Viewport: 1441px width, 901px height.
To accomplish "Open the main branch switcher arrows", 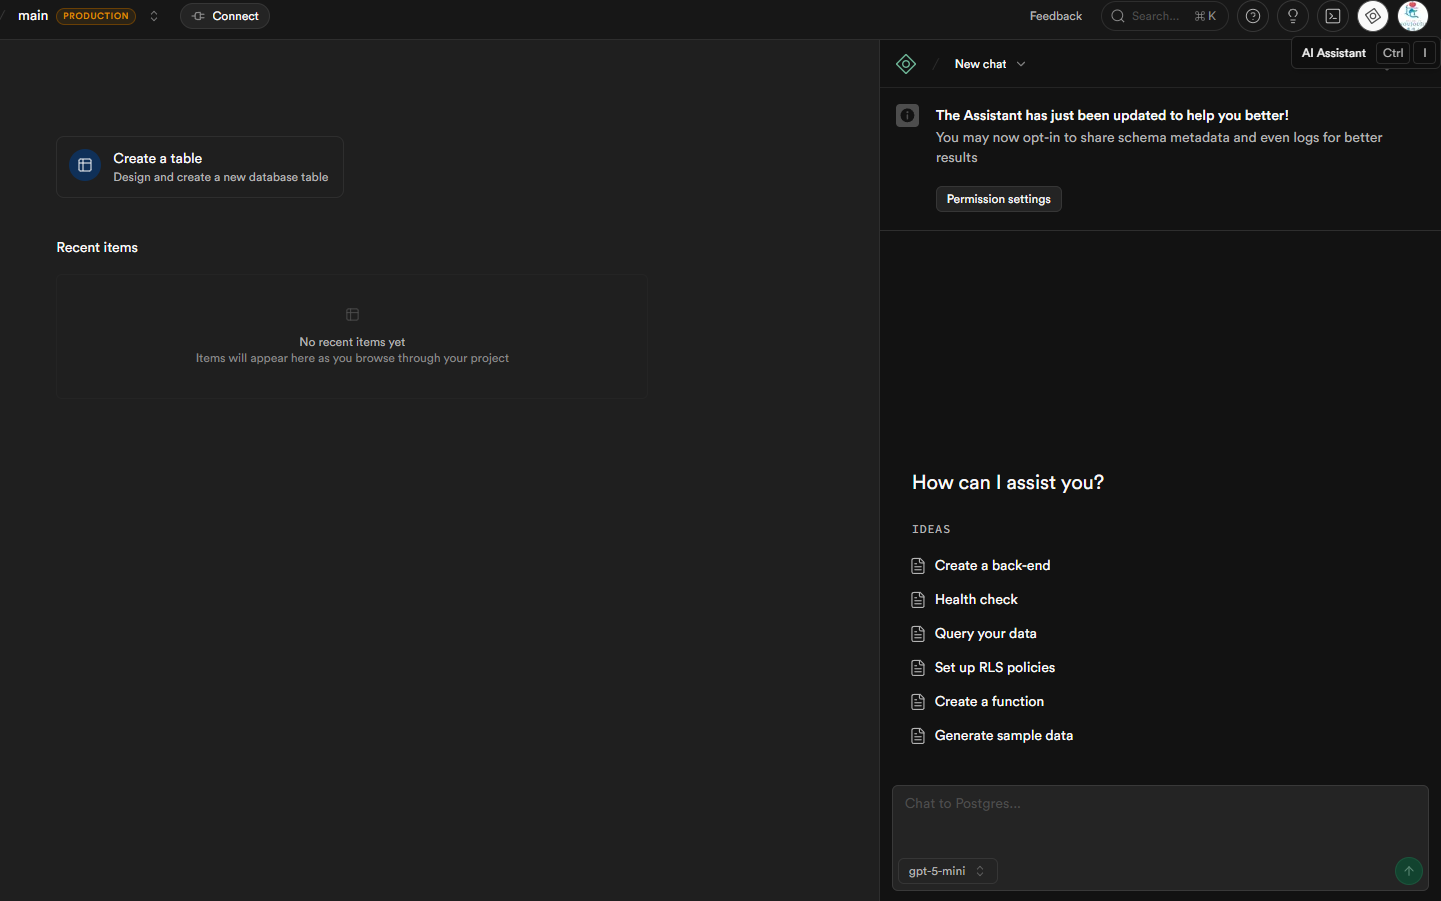I will click(154, 16).
